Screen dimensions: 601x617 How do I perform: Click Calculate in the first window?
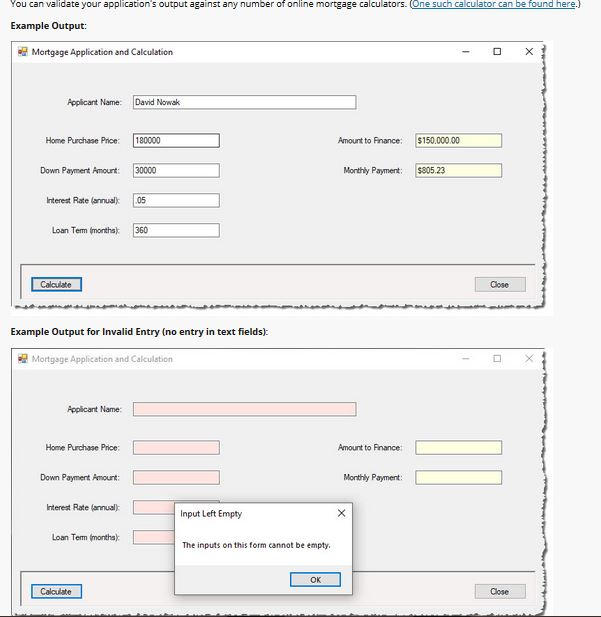pyautogui.click(x=56, y=284)
